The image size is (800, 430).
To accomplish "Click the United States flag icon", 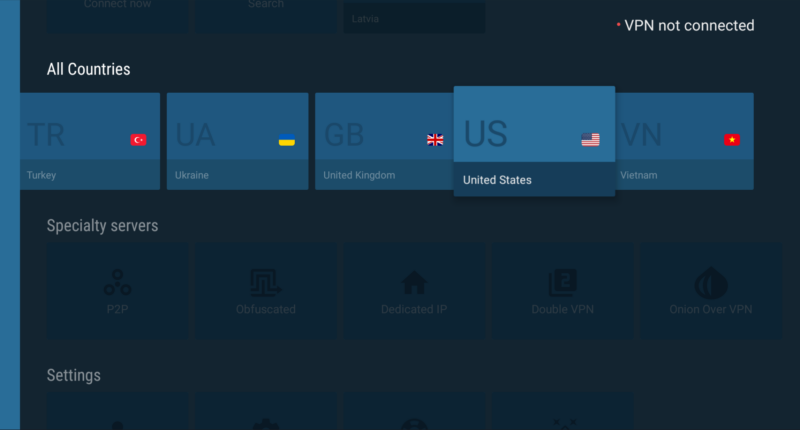I will pyautogui.click(x=590, y=139).
